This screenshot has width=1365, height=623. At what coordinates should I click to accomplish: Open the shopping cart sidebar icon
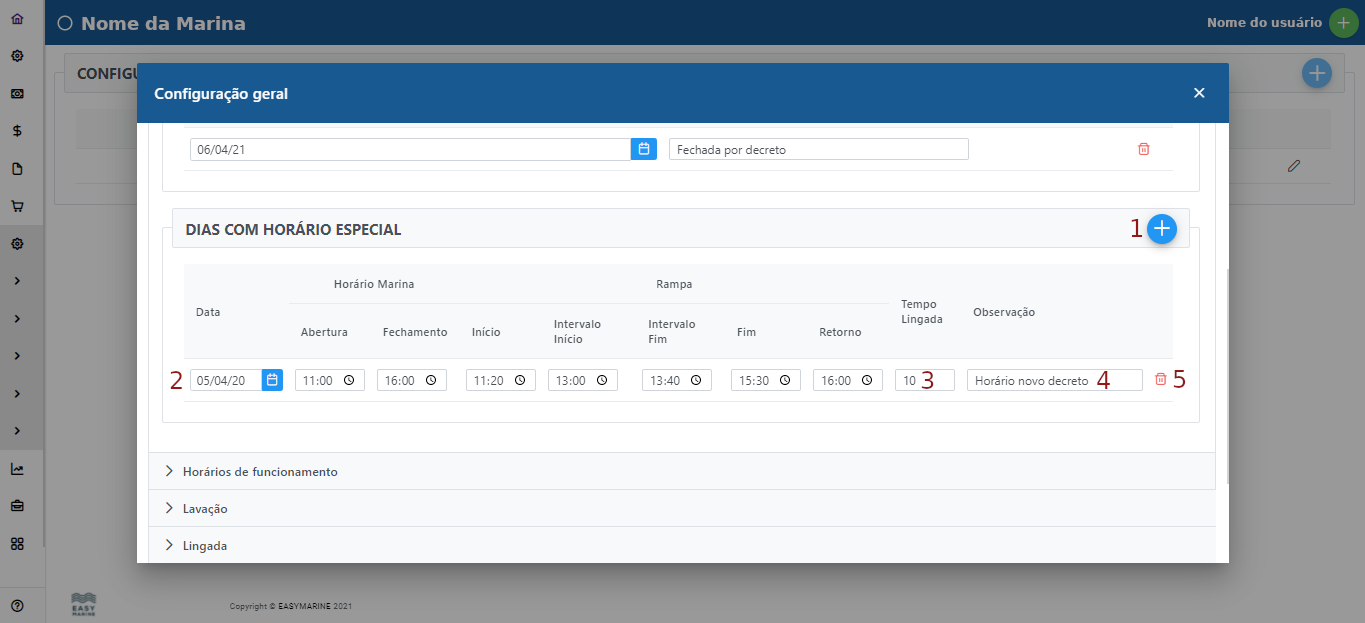pos(17,207)
